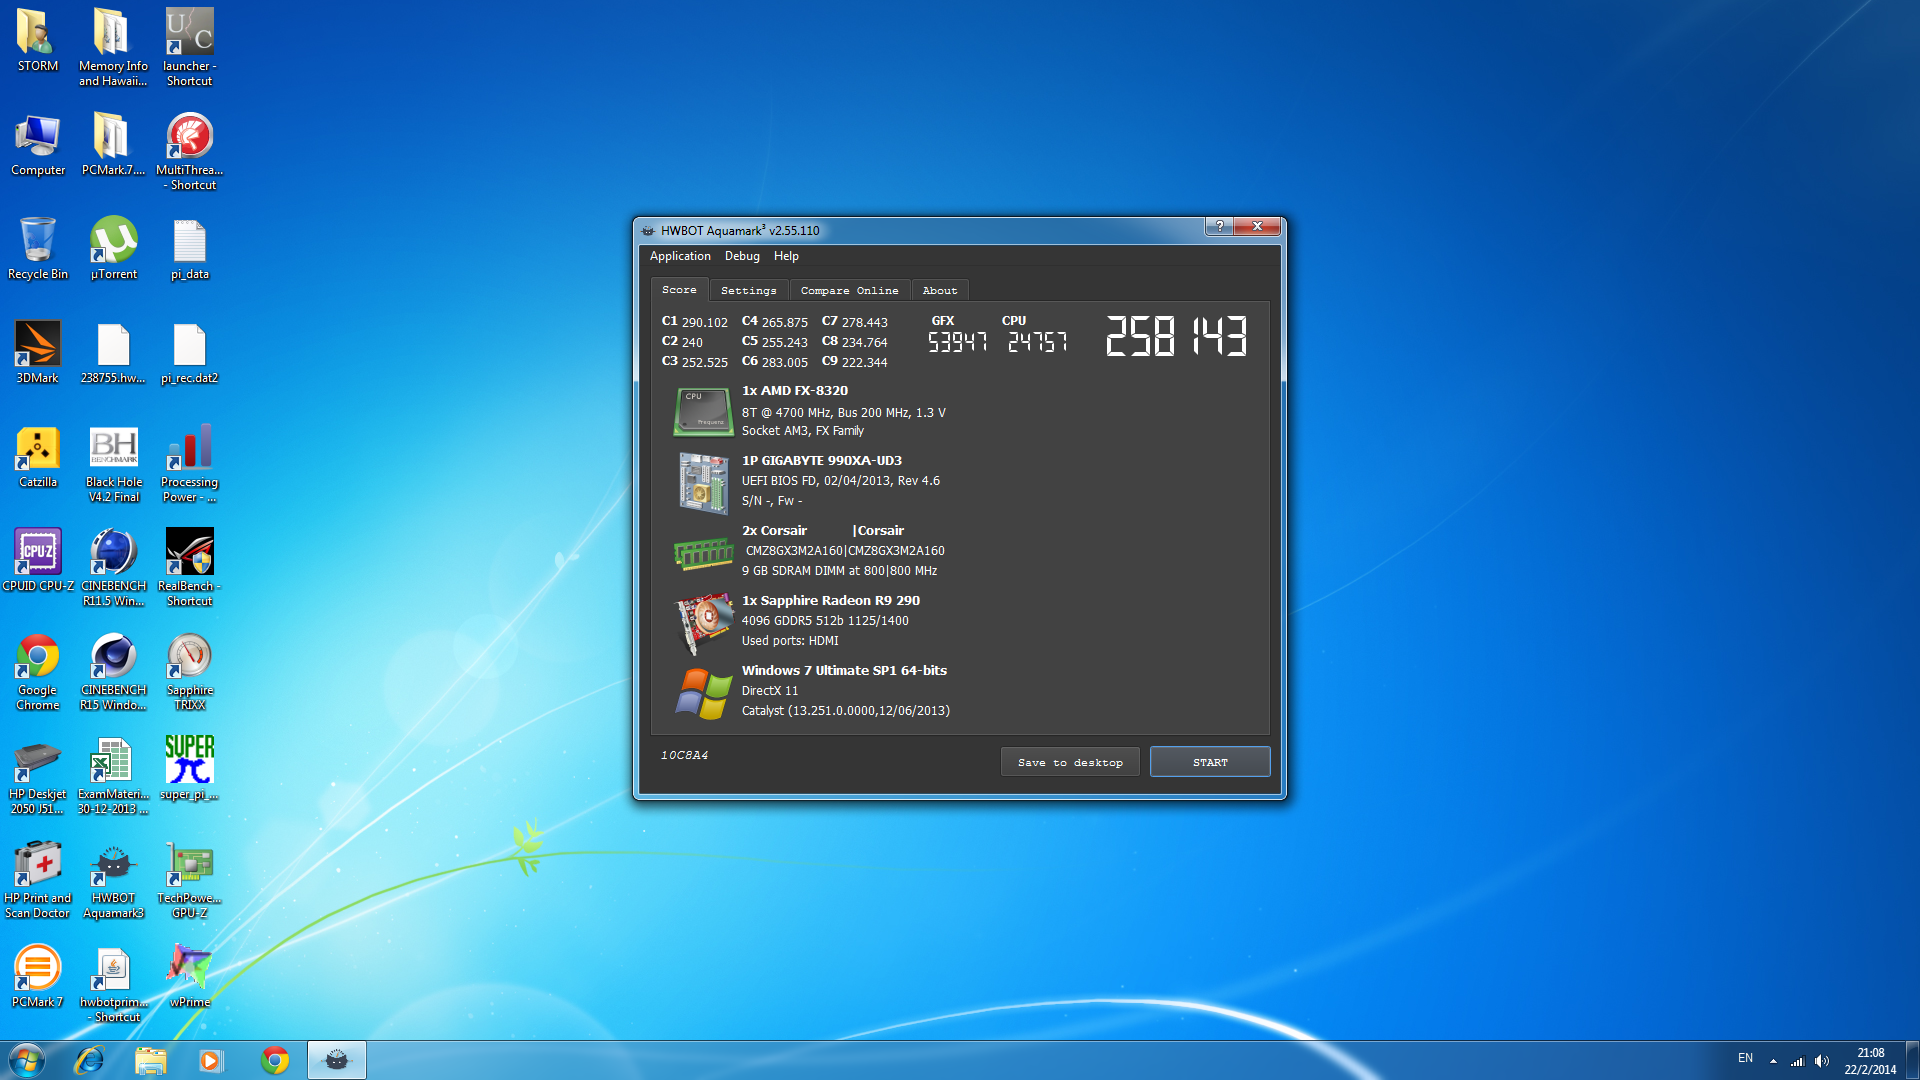The height and width of the screenshot is (1080, 1920).
Task: Select the launcher shortcut icon
Action: click(189, 46)
